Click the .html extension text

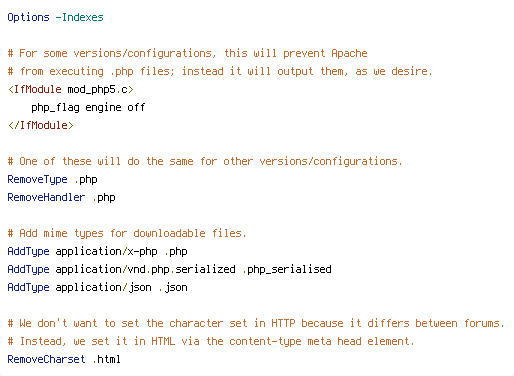pyautogui.click(x=106, y=359)
